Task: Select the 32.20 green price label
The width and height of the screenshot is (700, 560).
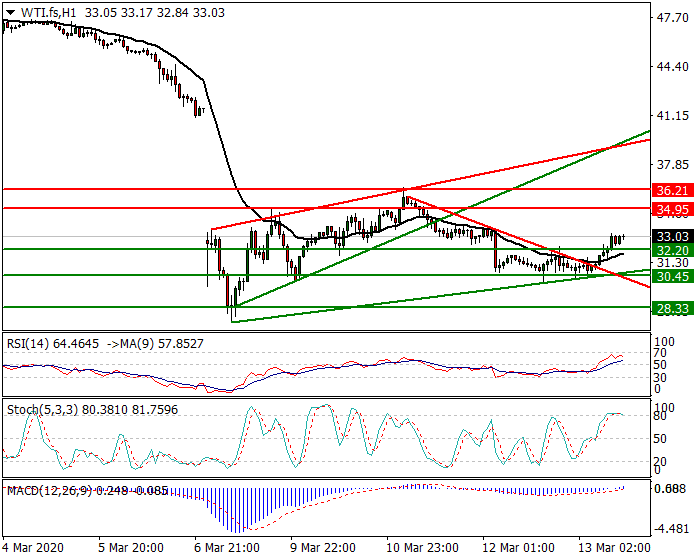Action: (x=673, y=250)
